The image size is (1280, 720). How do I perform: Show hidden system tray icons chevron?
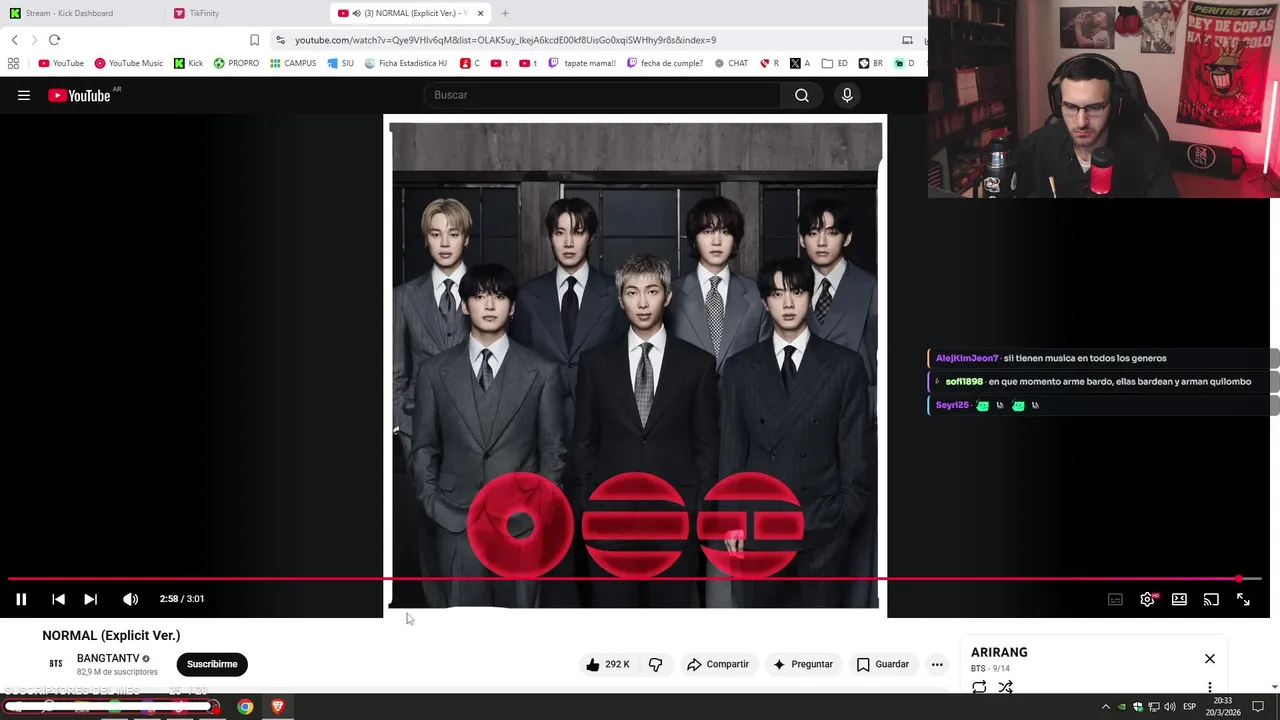click(x=1105, y=707)
